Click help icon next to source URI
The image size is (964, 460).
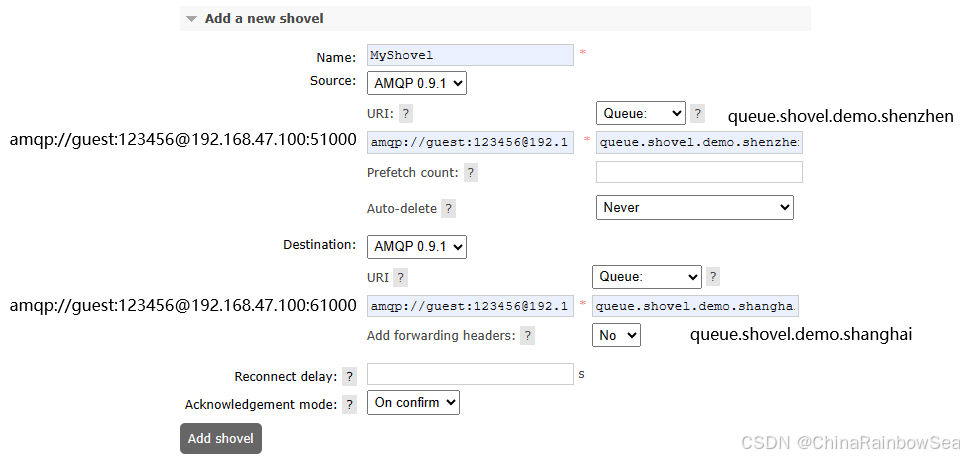pos(406,114)
